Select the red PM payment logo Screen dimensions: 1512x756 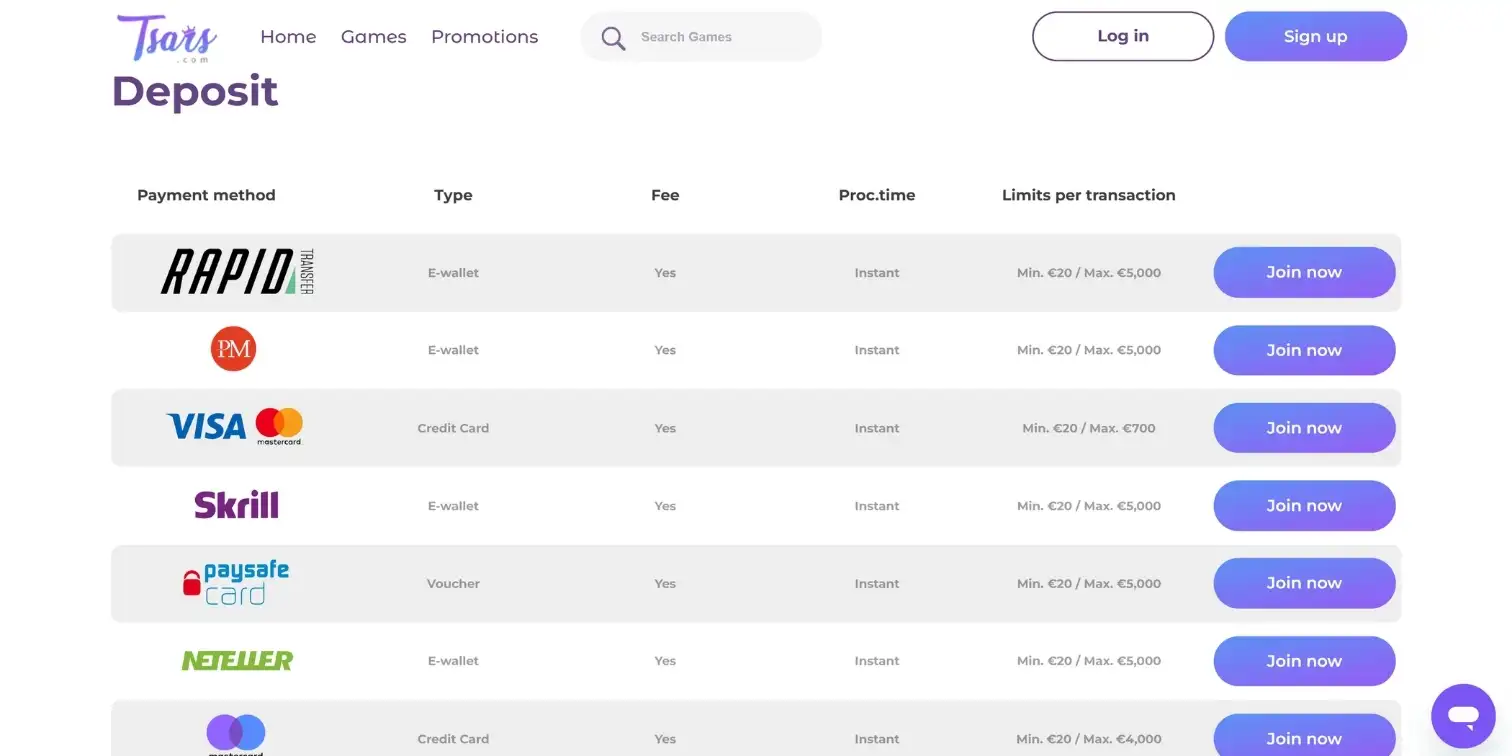tap(233, 350)
